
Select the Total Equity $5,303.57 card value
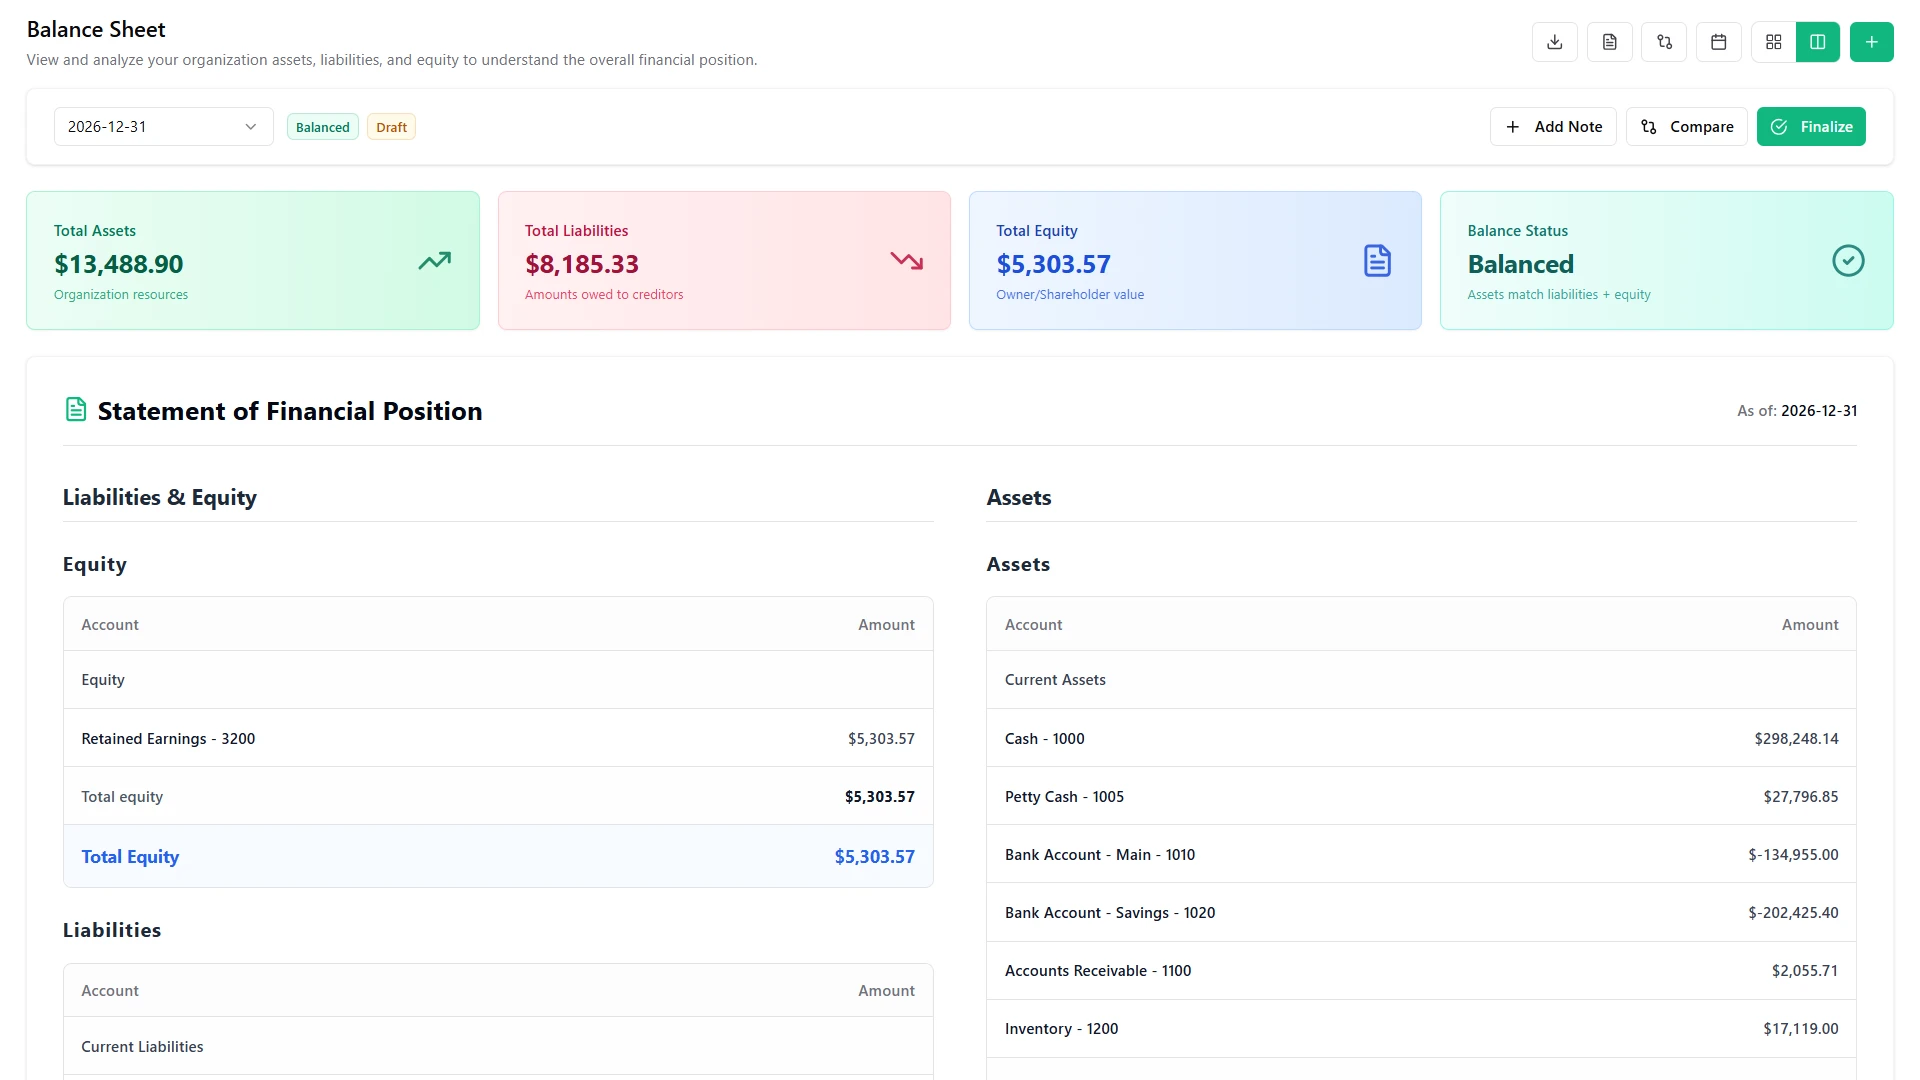pyautogui.click(x=1053, y=264)
